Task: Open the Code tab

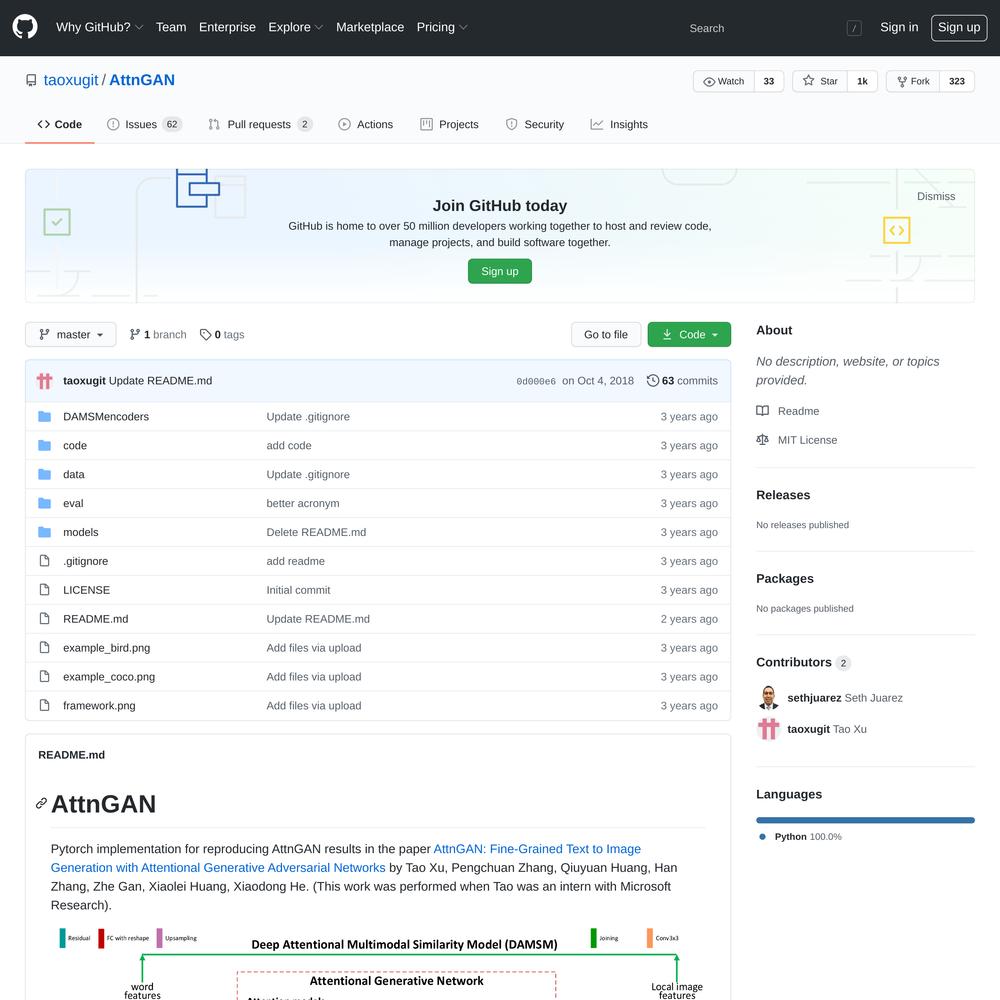Action: pos(60,124)
